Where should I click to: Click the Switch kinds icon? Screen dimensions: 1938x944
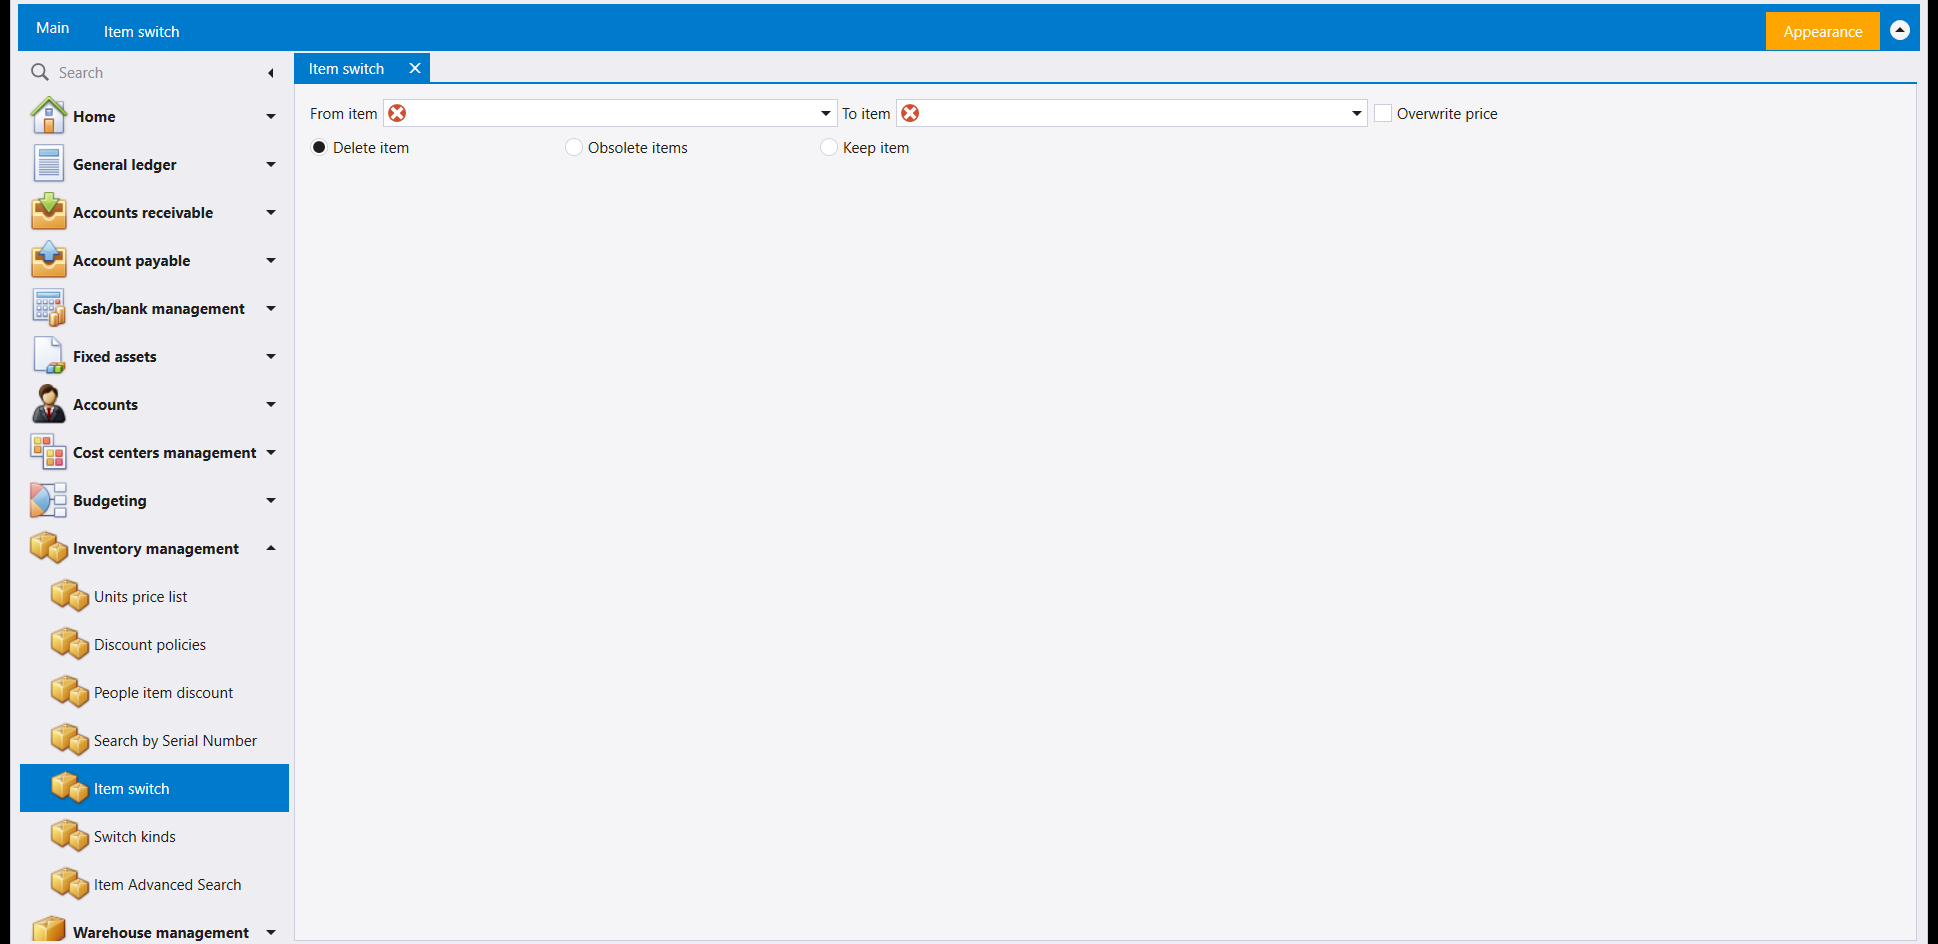click(70, 836)
